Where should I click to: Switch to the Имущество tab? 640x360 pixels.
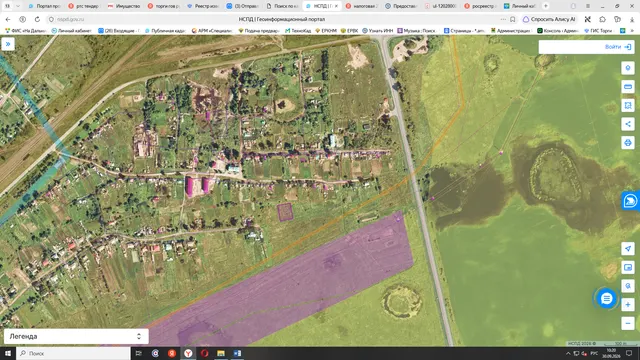124,6
